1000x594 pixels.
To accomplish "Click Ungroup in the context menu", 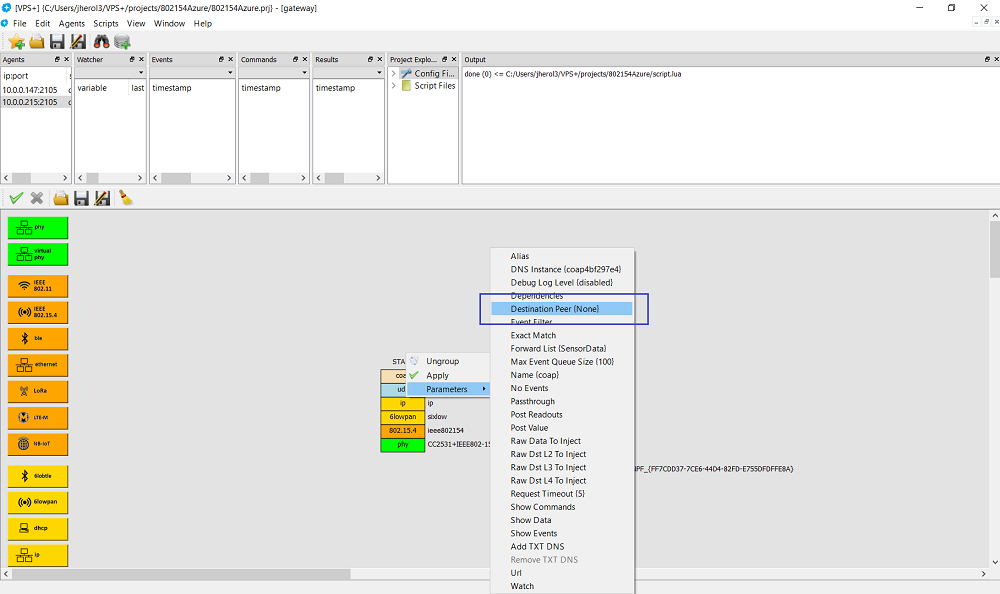I will point(442,361).
